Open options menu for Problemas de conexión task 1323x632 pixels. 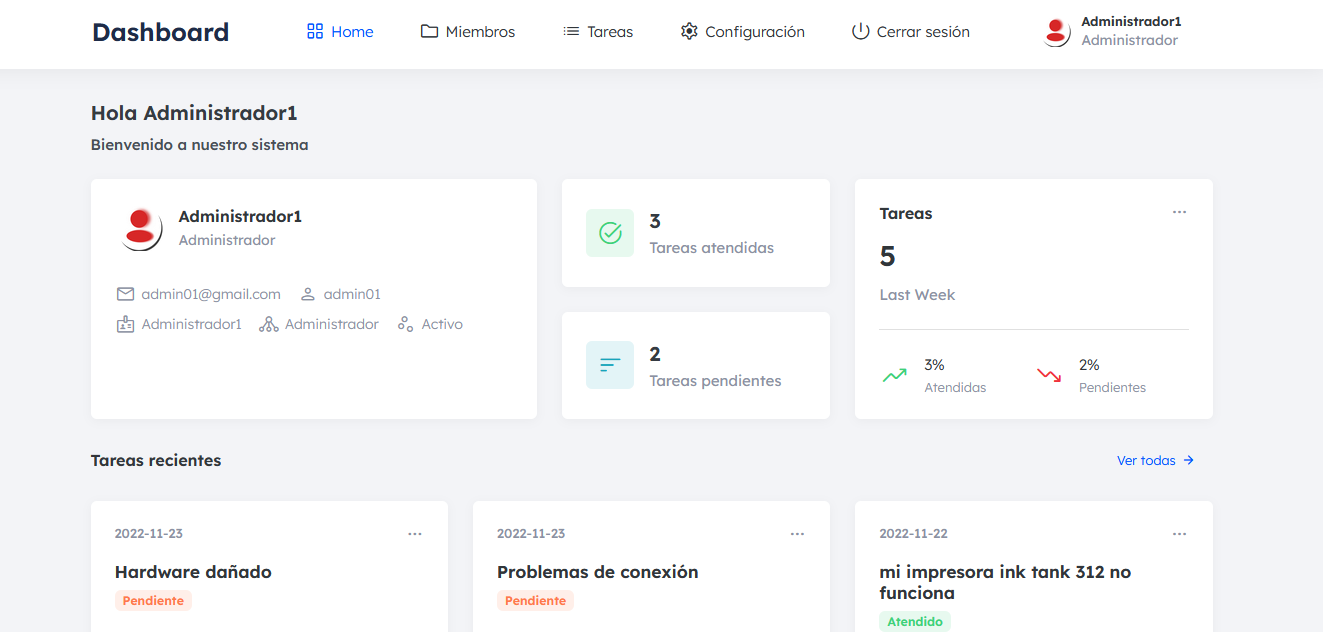(x=797, y=534)
